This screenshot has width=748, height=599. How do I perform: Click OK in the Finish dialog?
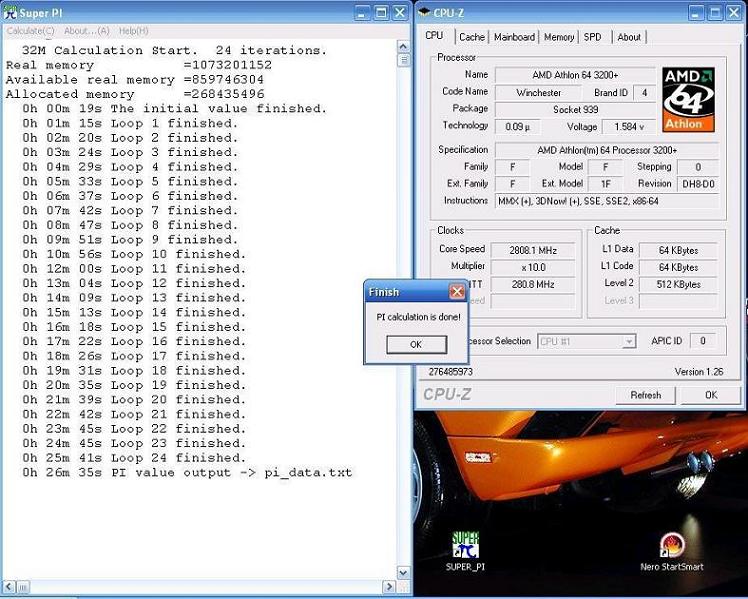(x=416, y=344)
